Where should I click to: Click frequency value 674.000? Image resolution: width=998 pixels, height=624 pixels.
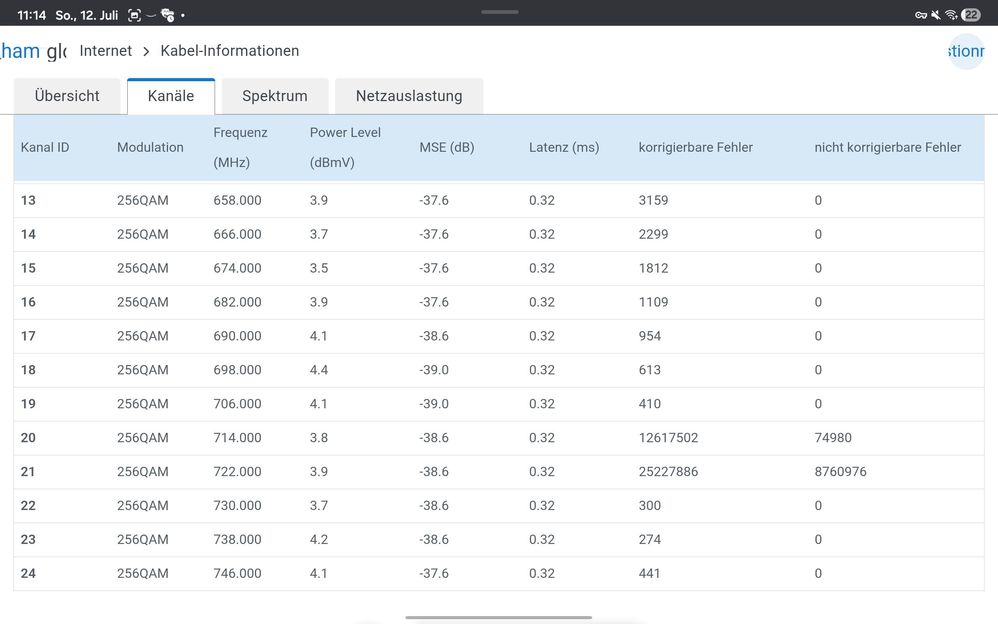pos(237,268)
